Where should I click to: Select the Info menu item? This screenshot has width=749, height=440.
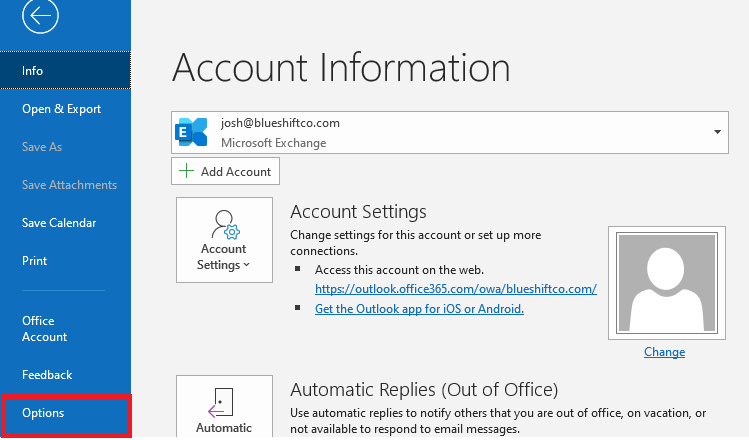click(65, 71)
